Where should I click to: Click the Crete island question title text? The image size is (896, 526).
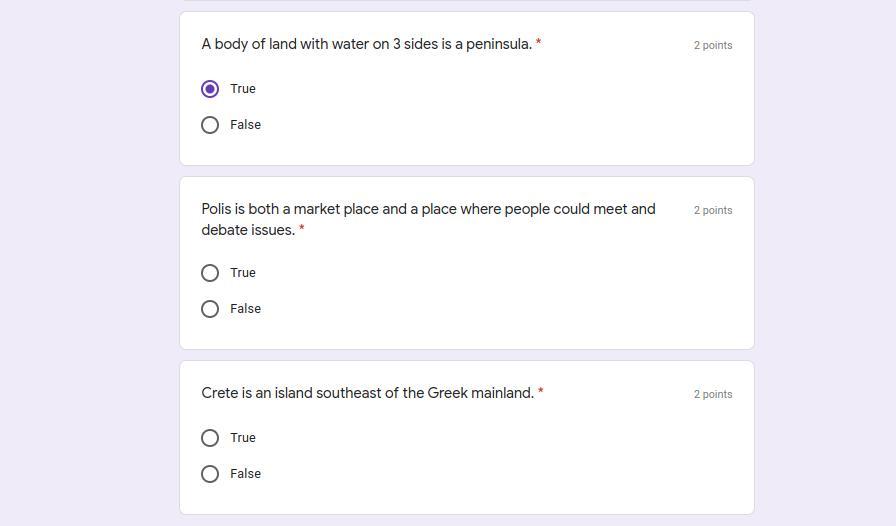pyautogui.click(x=367, y=393)
